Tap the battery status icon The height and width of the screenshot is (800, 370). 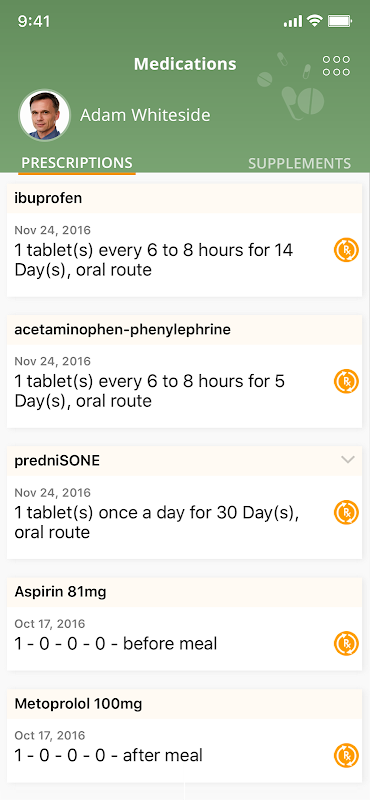tap(340, 21)
